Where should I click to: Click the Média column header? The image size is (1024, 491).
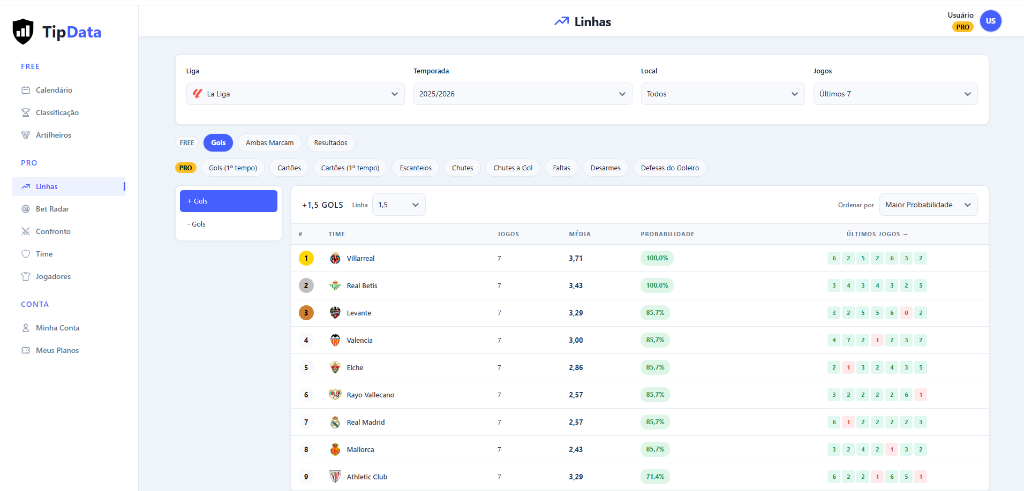point(578,234)
